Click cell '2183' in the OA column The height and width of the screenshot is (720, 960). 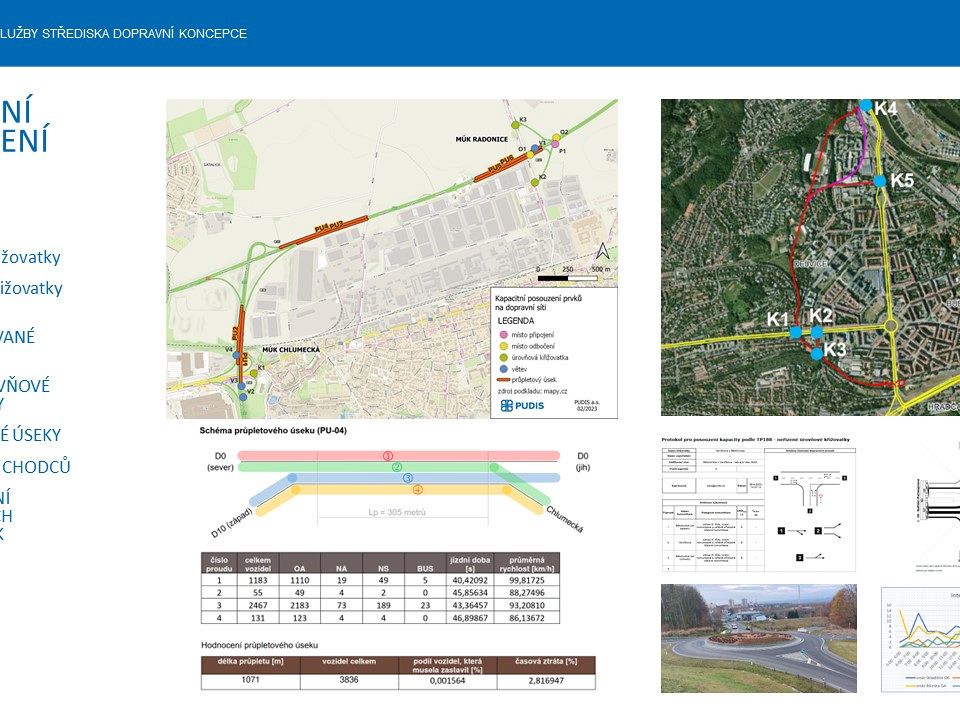[299, 605]
